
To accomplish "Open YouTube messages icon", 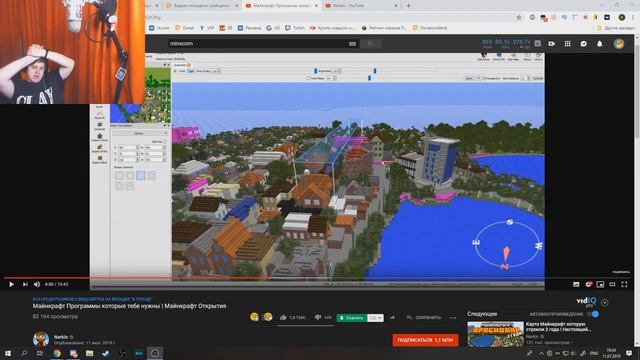I will click(584, 44).
